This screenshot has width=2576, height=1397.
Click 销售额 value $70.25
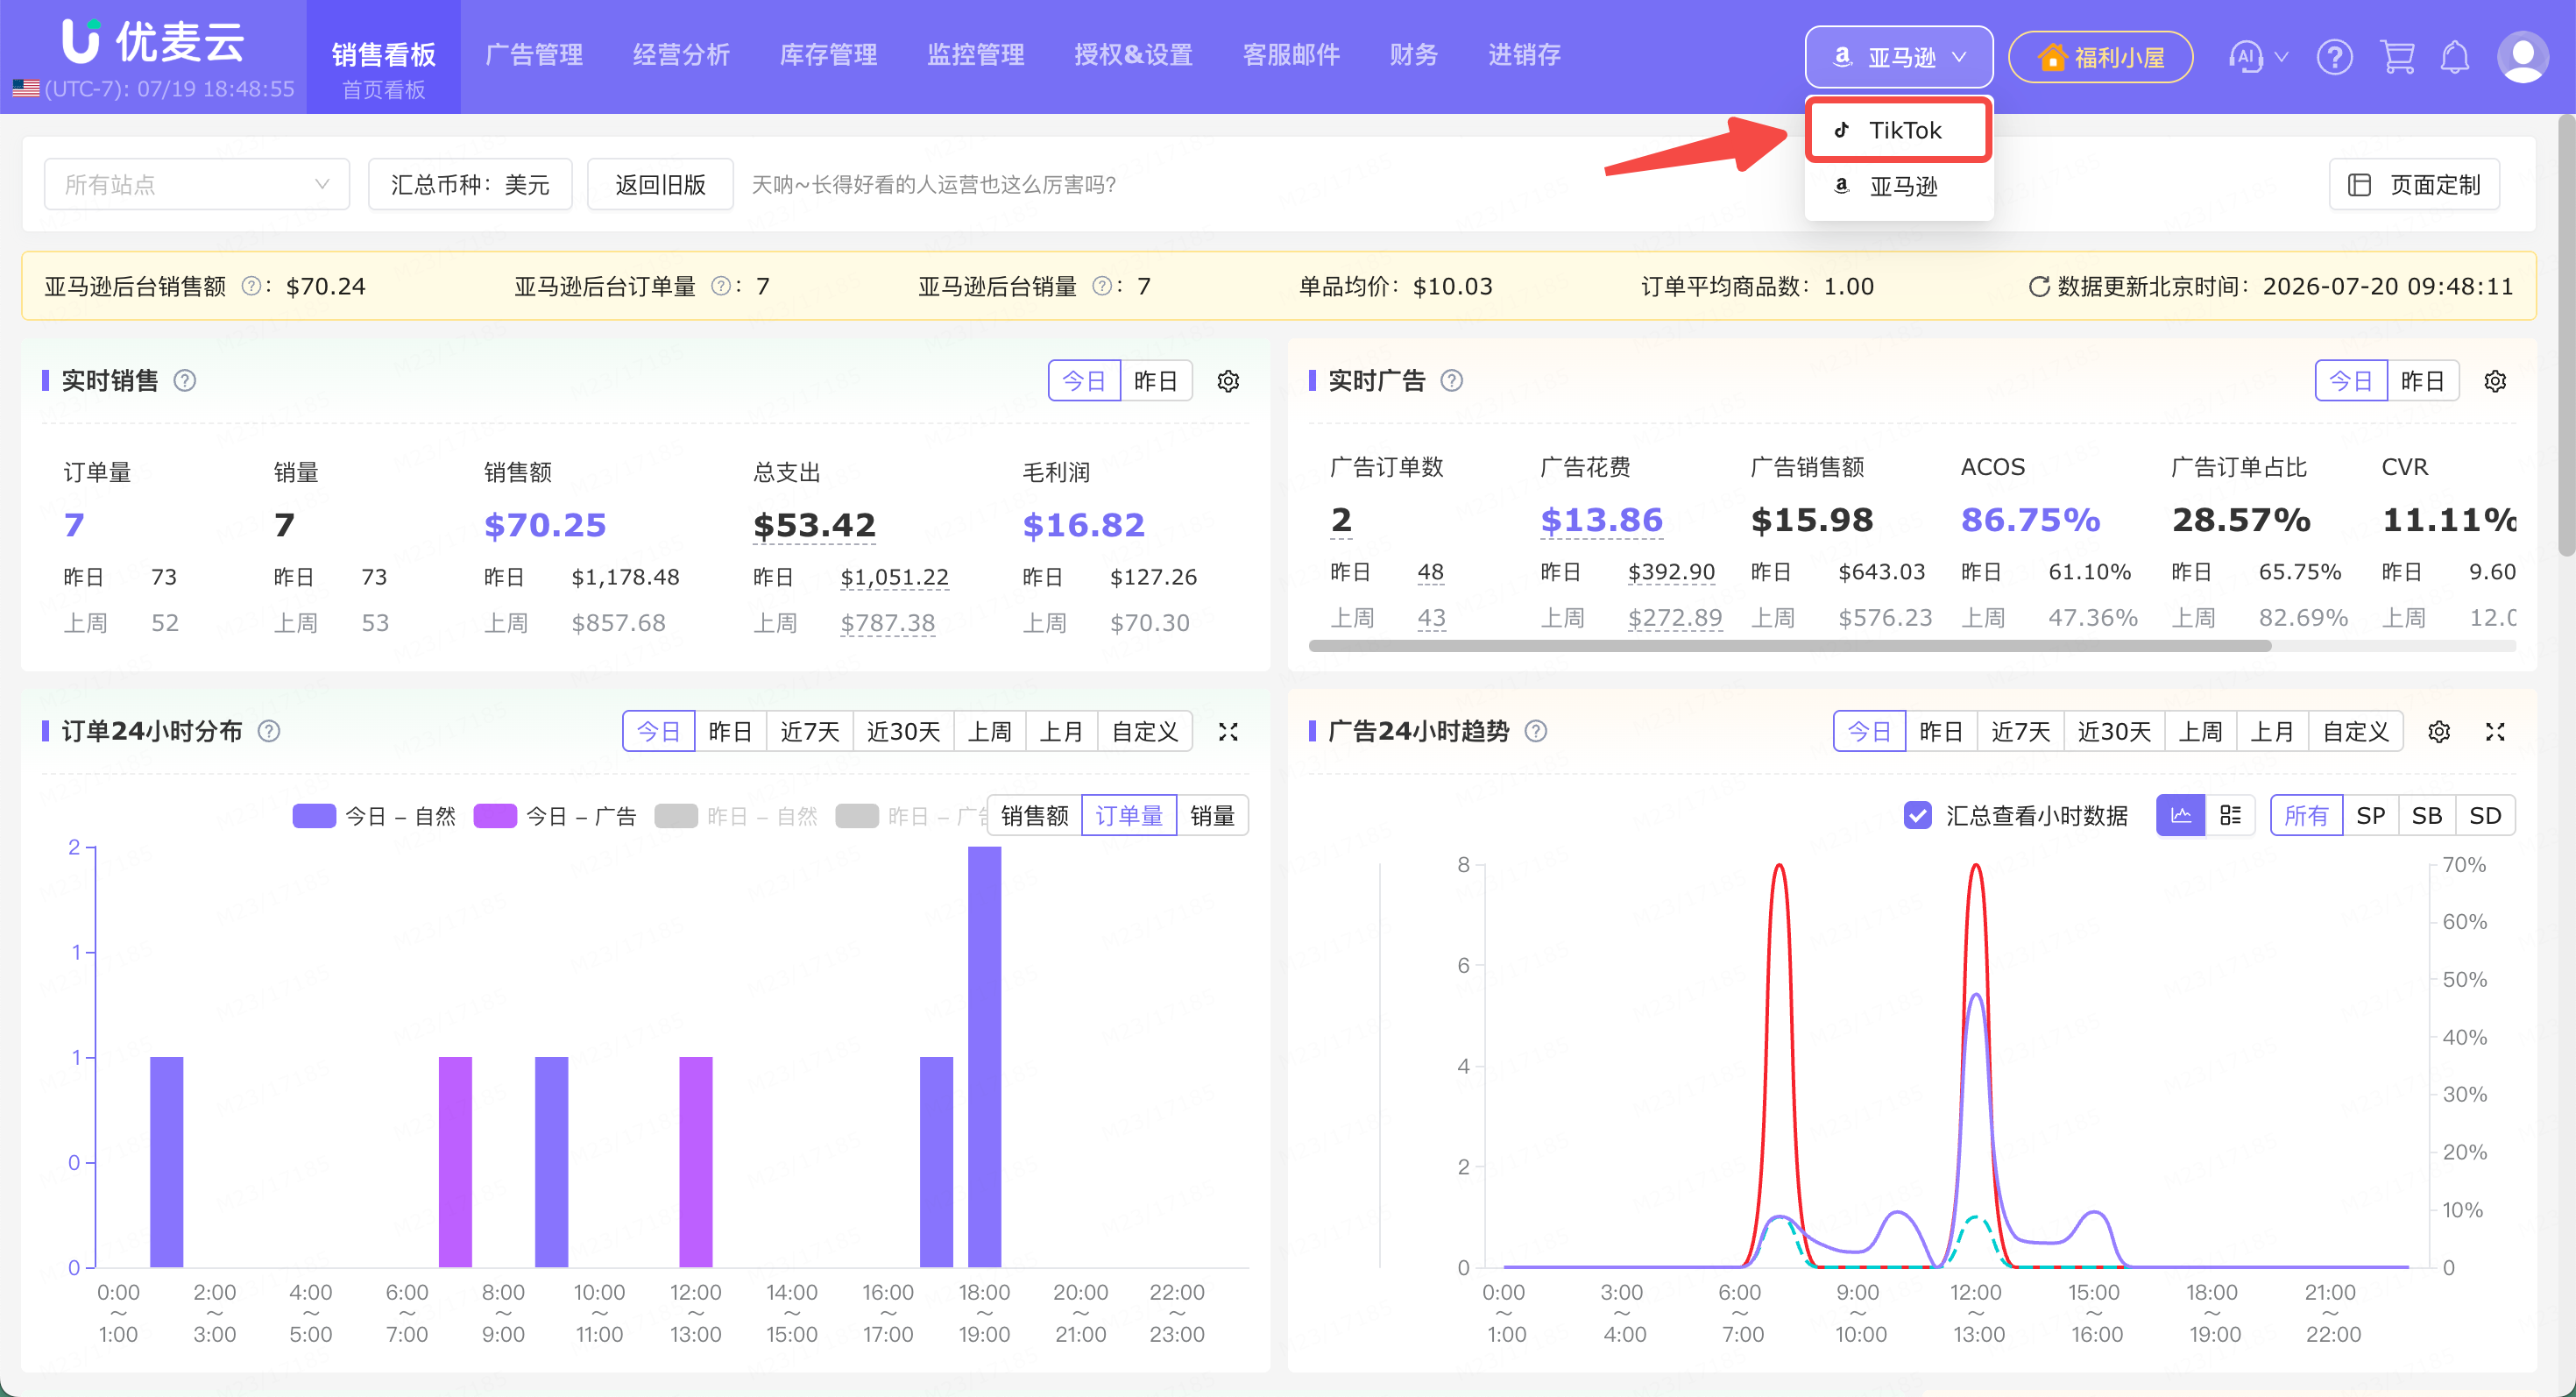click(x=545, y=525)
